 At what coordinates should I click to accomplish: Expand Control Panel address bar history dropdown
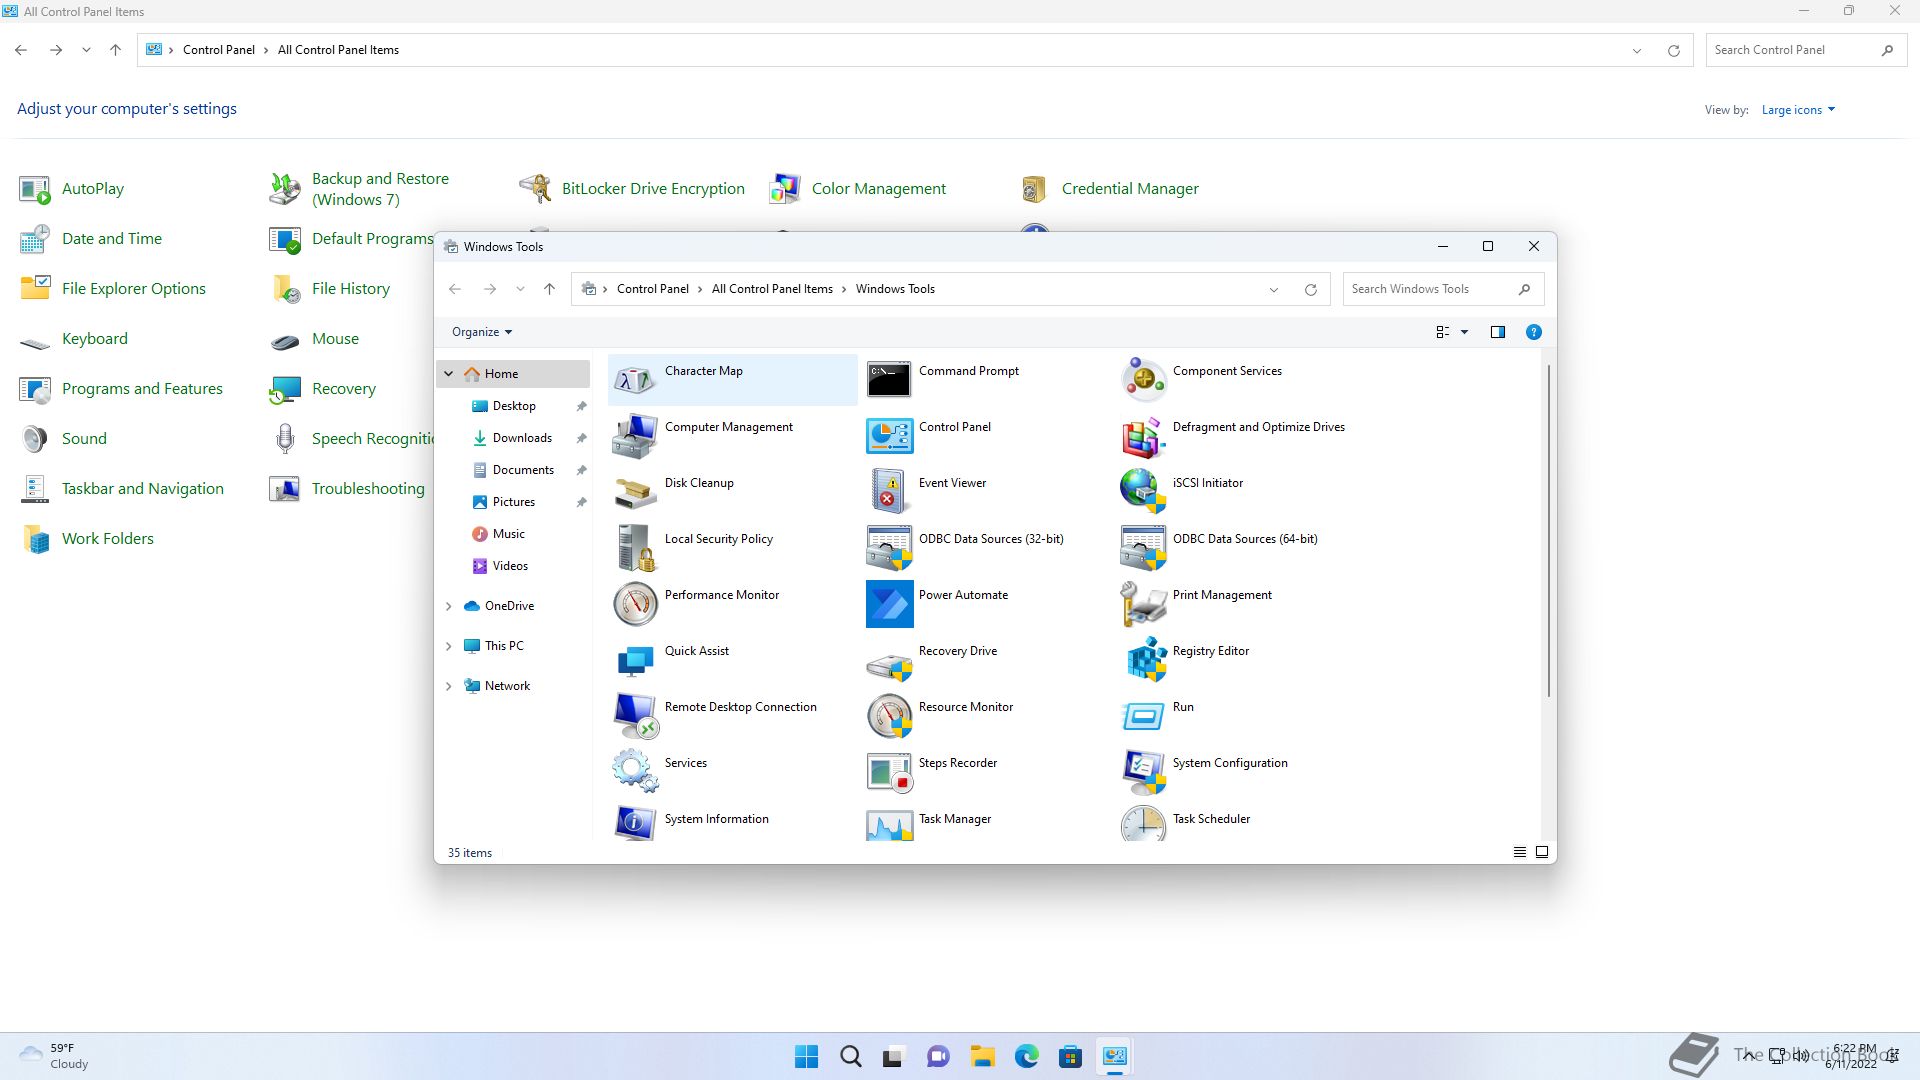(x=1637, y=50)
